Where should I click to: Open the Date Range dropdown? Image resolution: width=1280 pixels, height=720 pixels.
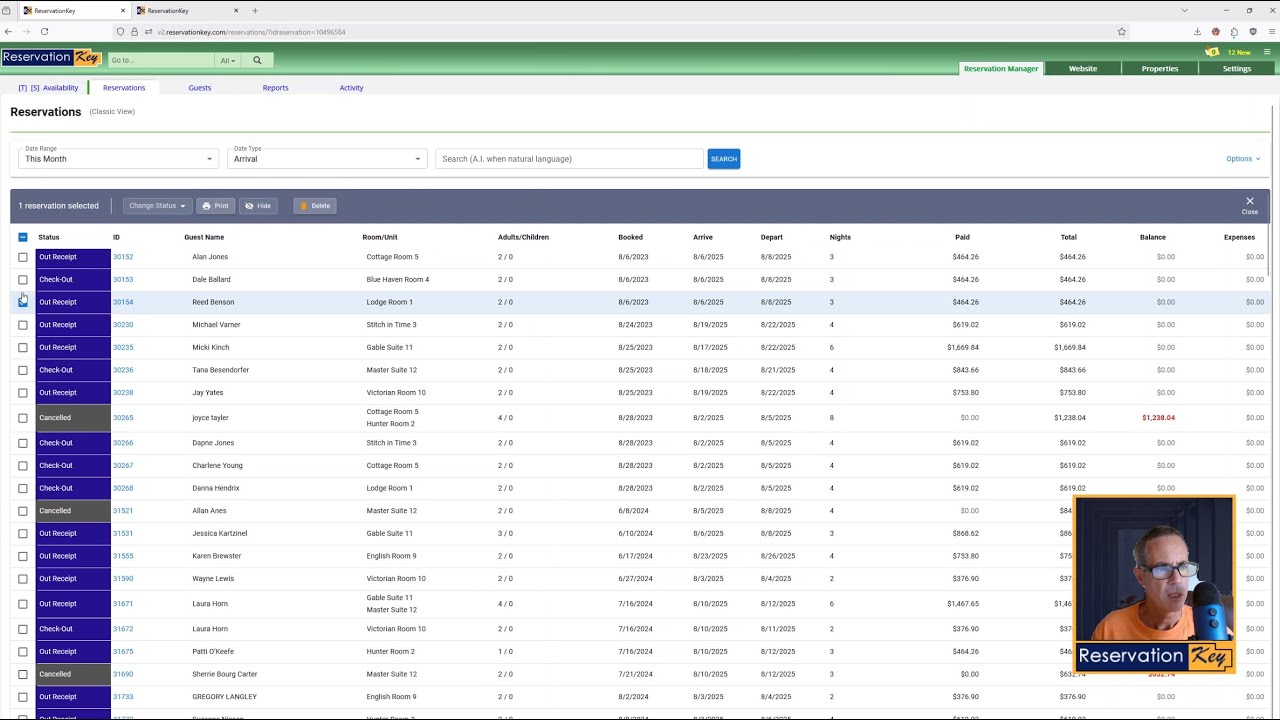coord(118,158)
